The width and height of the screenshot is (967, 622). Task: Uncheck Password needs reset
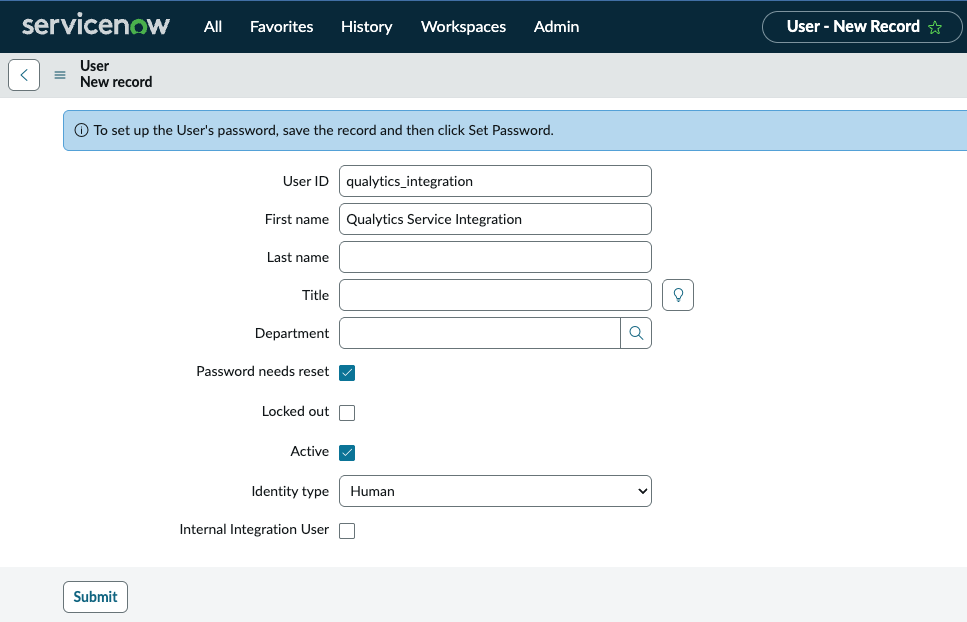347,373
